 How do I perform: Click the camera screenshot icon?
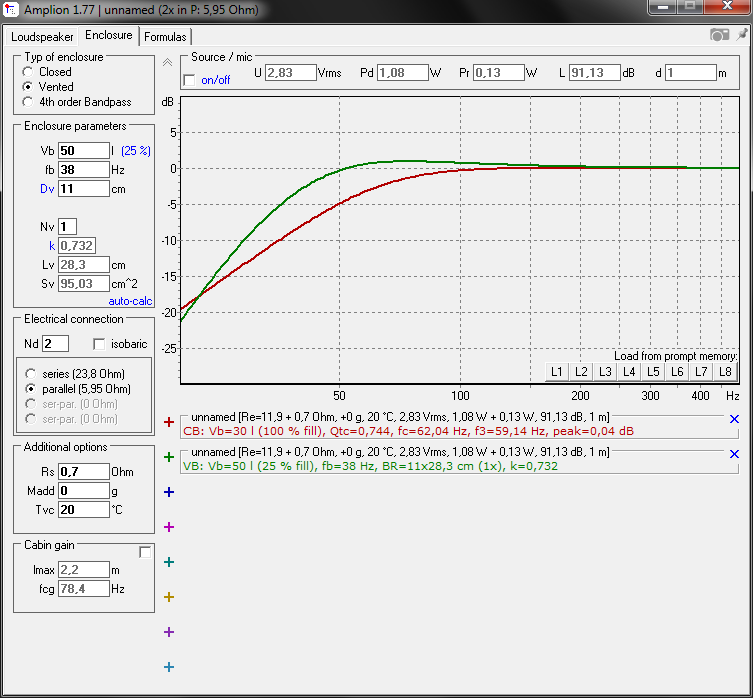point(719,35)
